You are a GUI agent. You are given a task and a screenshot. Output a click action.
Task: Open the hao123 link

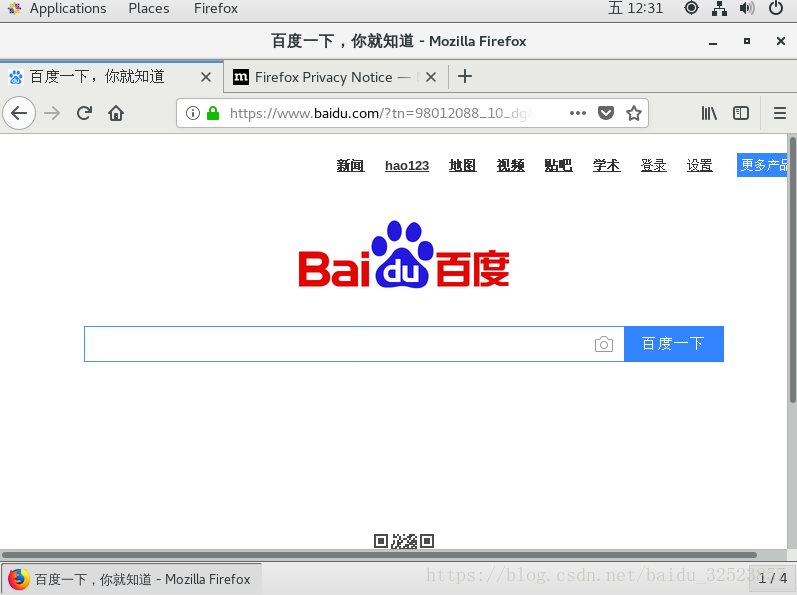tap(407, 165)
